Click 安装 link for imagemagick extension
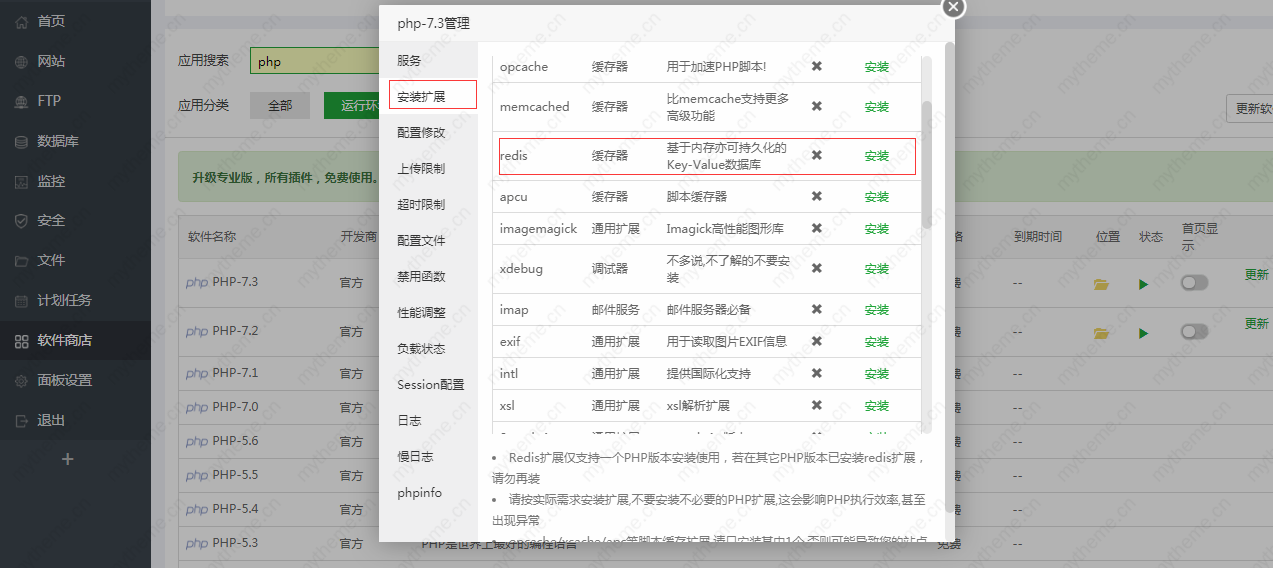Viewport: 1273px width, 568px height. (x=876, y=229)
